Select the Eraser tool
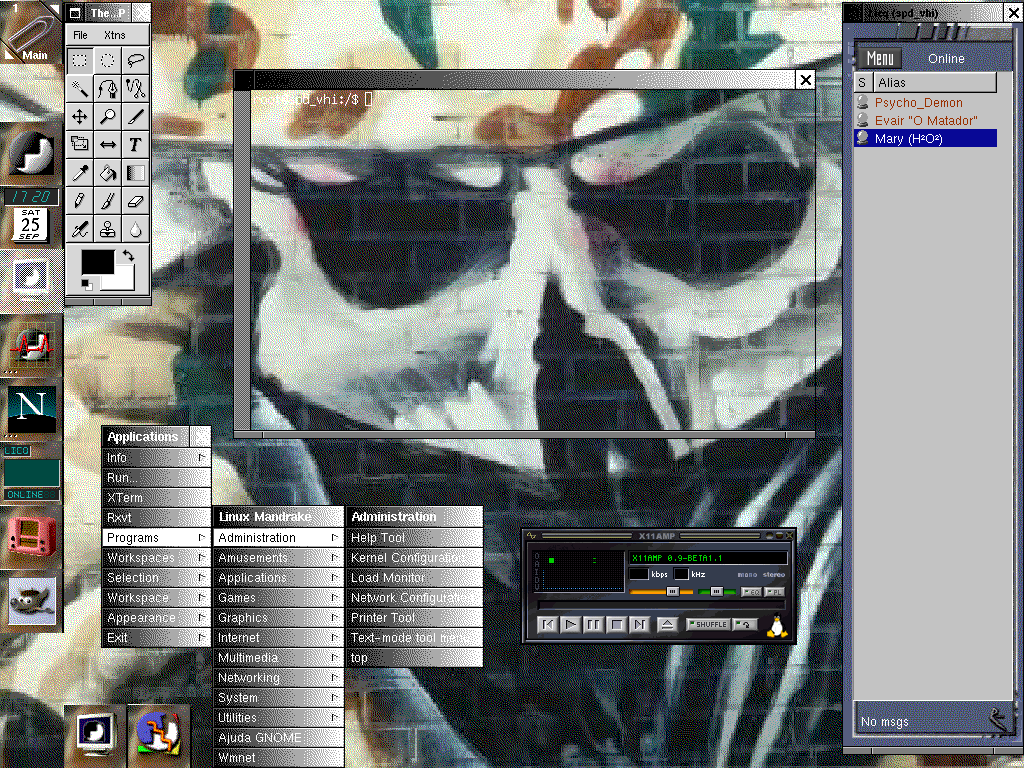Image resolution: width=1024 pixels, height=768 pixels. click(136, 201)
